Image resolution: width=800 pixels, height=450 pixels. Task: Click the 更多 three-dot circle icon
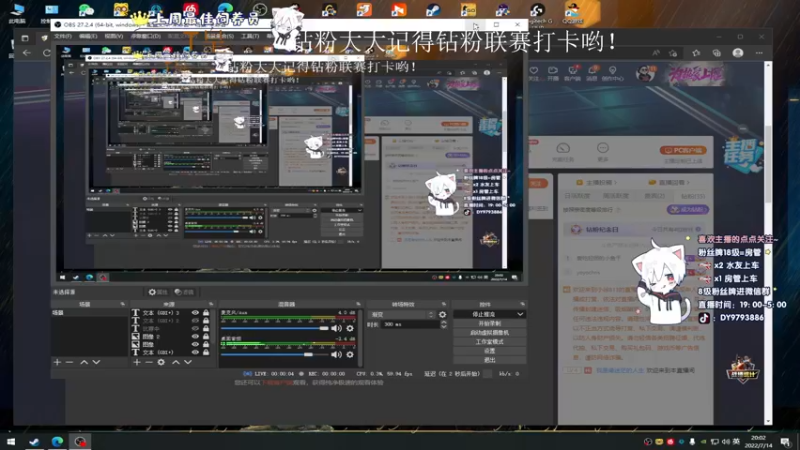coord(603,148)
